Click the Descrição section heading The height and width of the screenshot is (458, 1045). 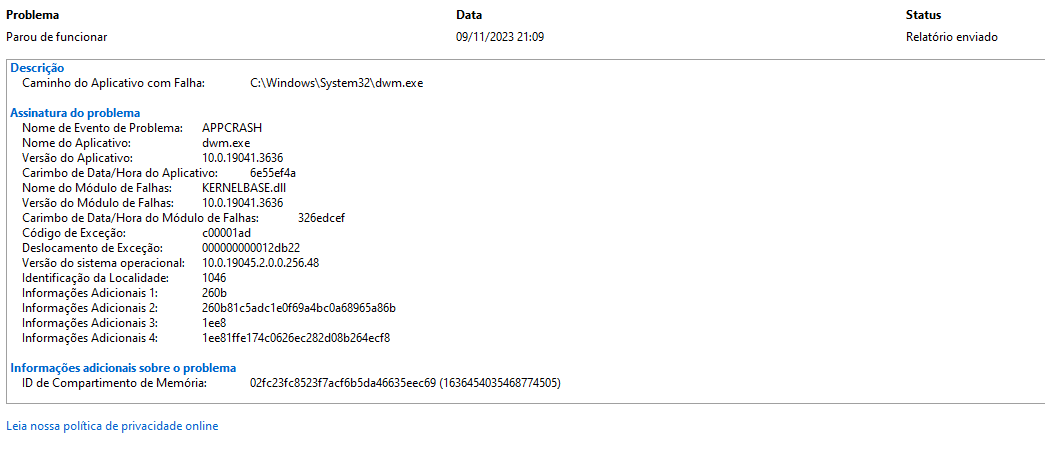coord(37,68)
